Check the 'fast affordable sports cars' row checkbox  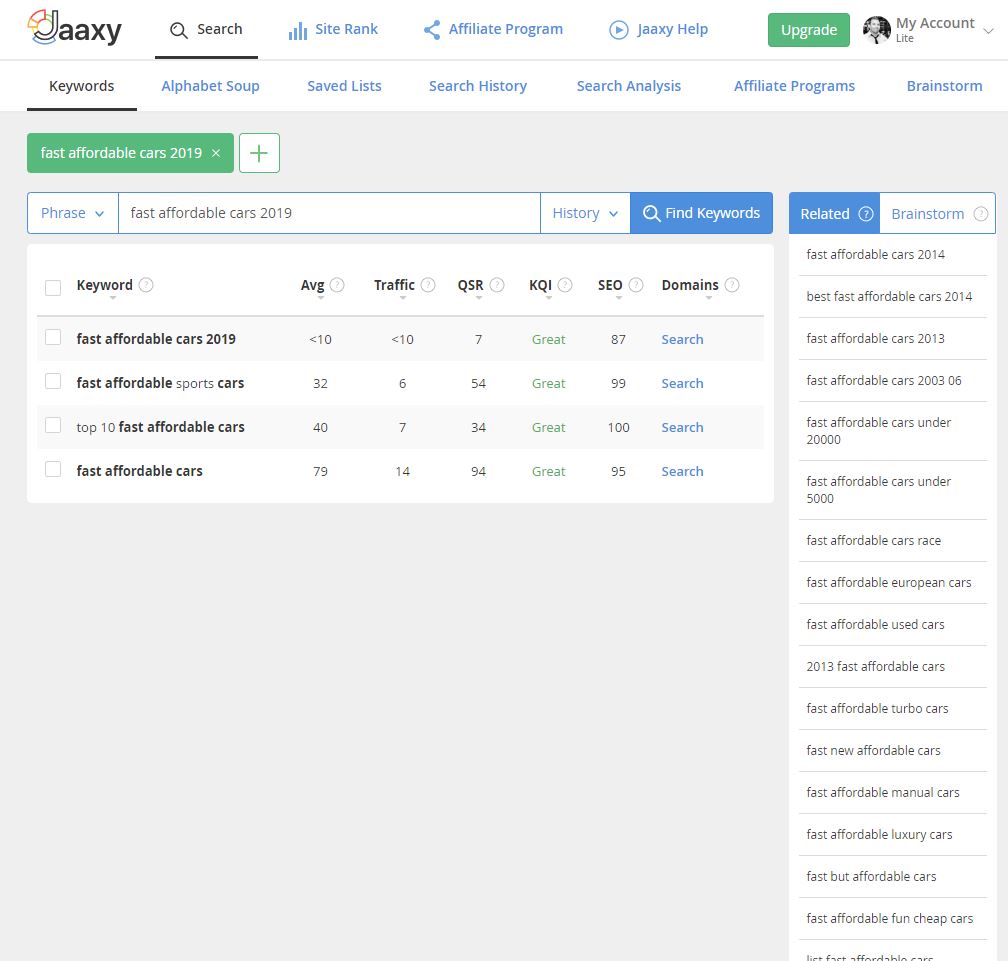[x=53, y=381]
